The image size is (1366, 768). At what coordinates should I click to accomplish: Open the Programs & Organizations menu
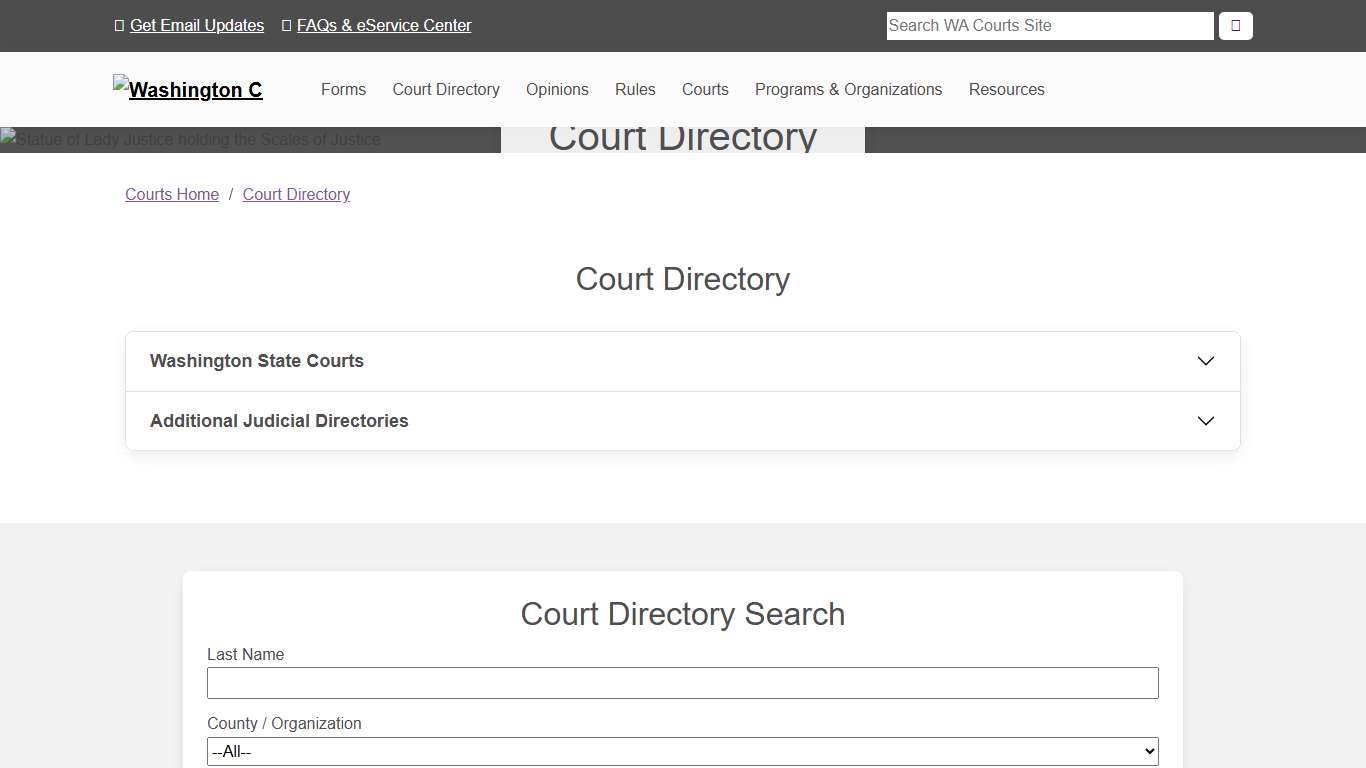click(x=848, y=89)
